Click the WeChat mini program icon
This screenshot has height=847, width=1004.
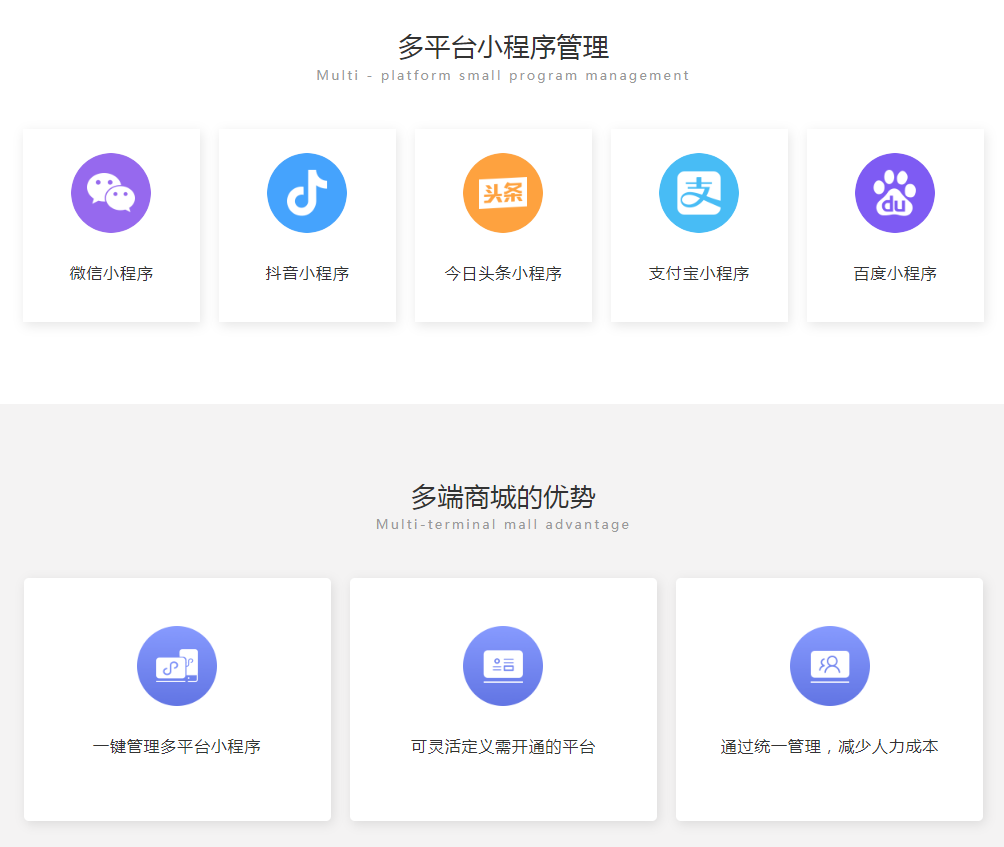(x=110, y=192)
